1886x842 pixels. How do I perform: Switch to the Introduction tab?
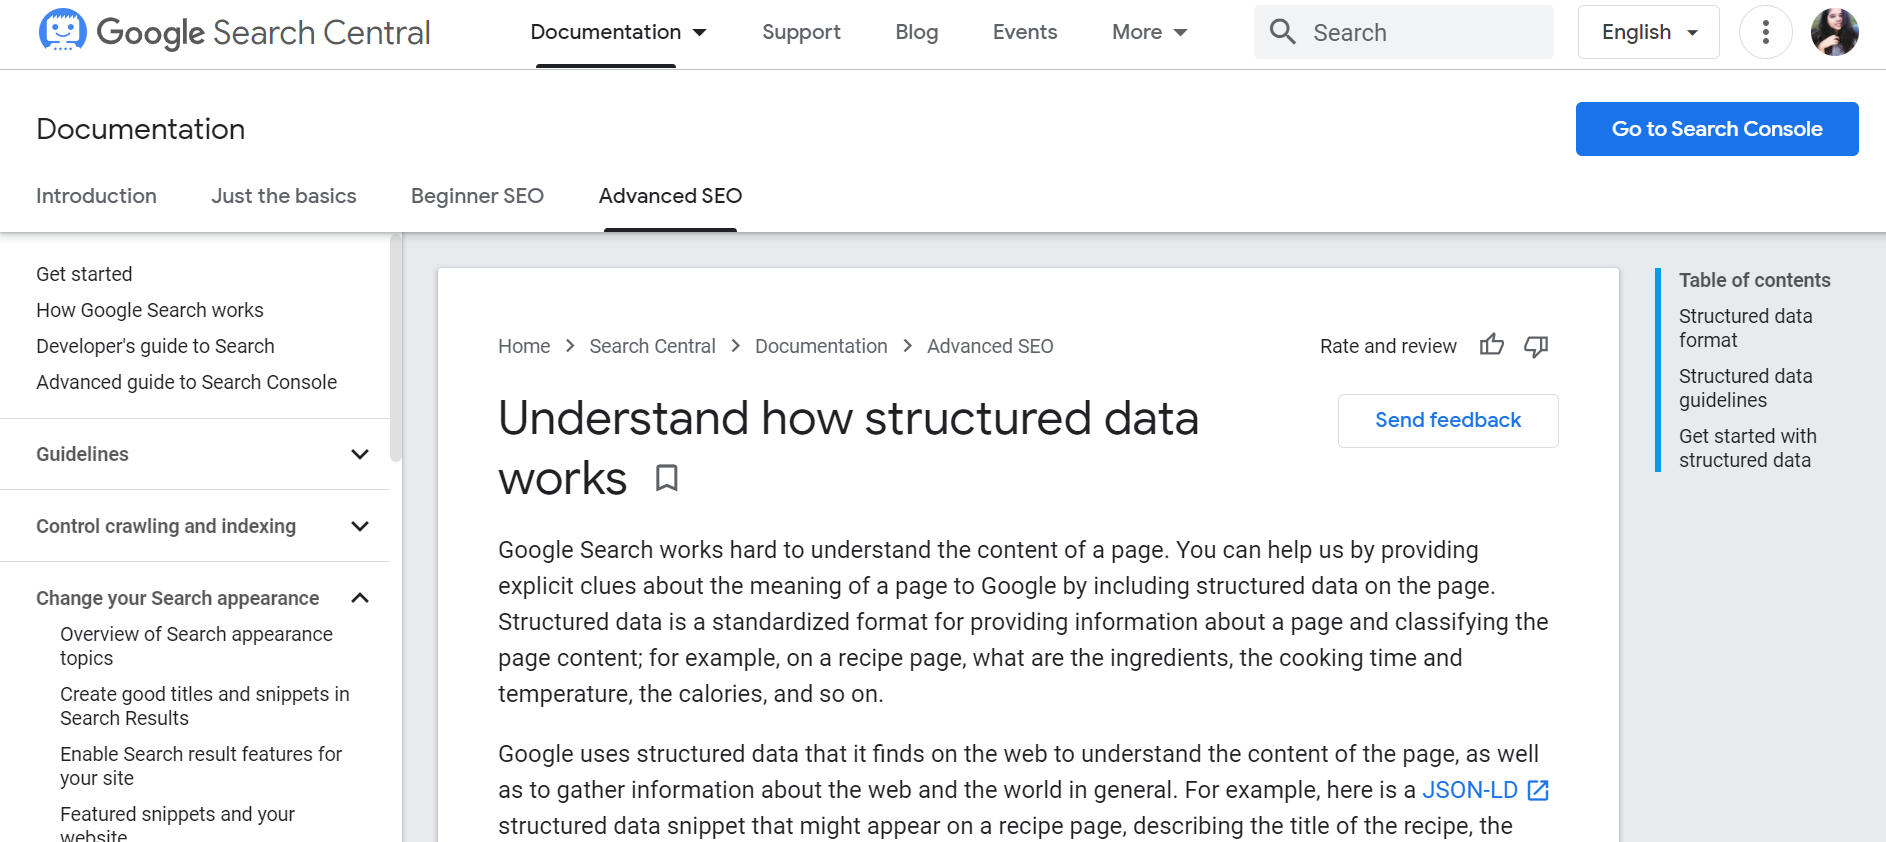pos(96,196)
